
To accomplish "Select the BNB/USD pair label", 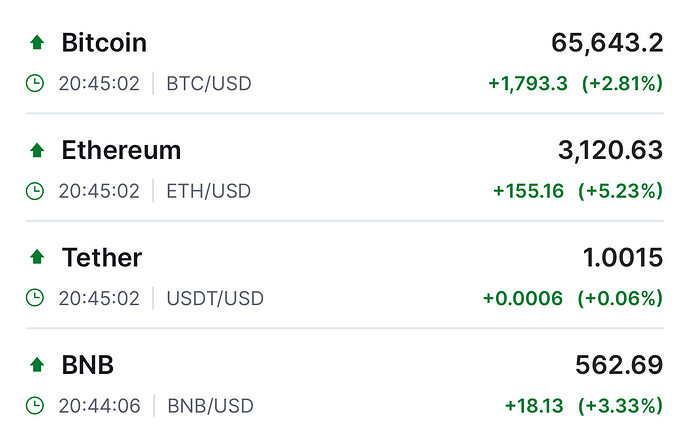I will point(210,406).
